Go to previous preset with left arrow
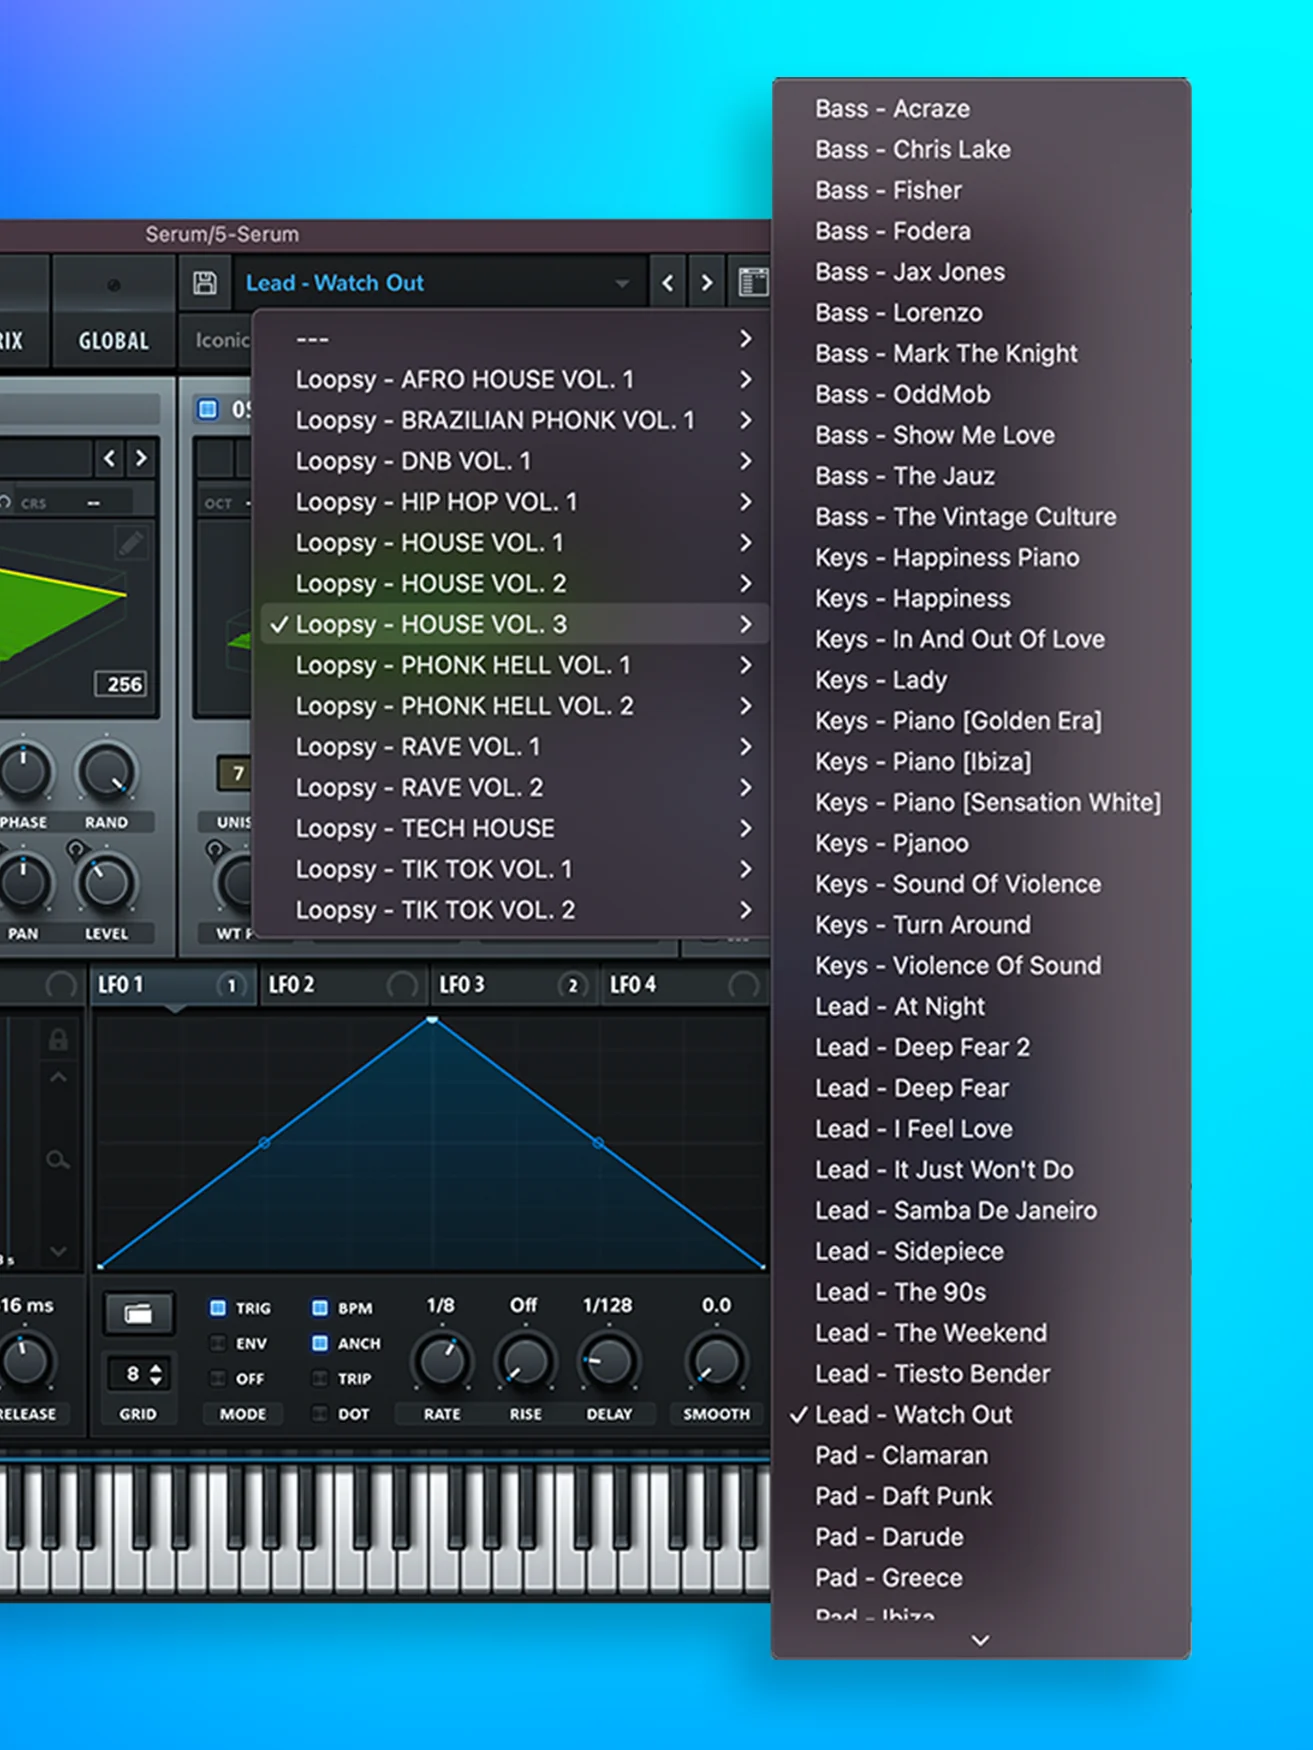 click(668, 283)
